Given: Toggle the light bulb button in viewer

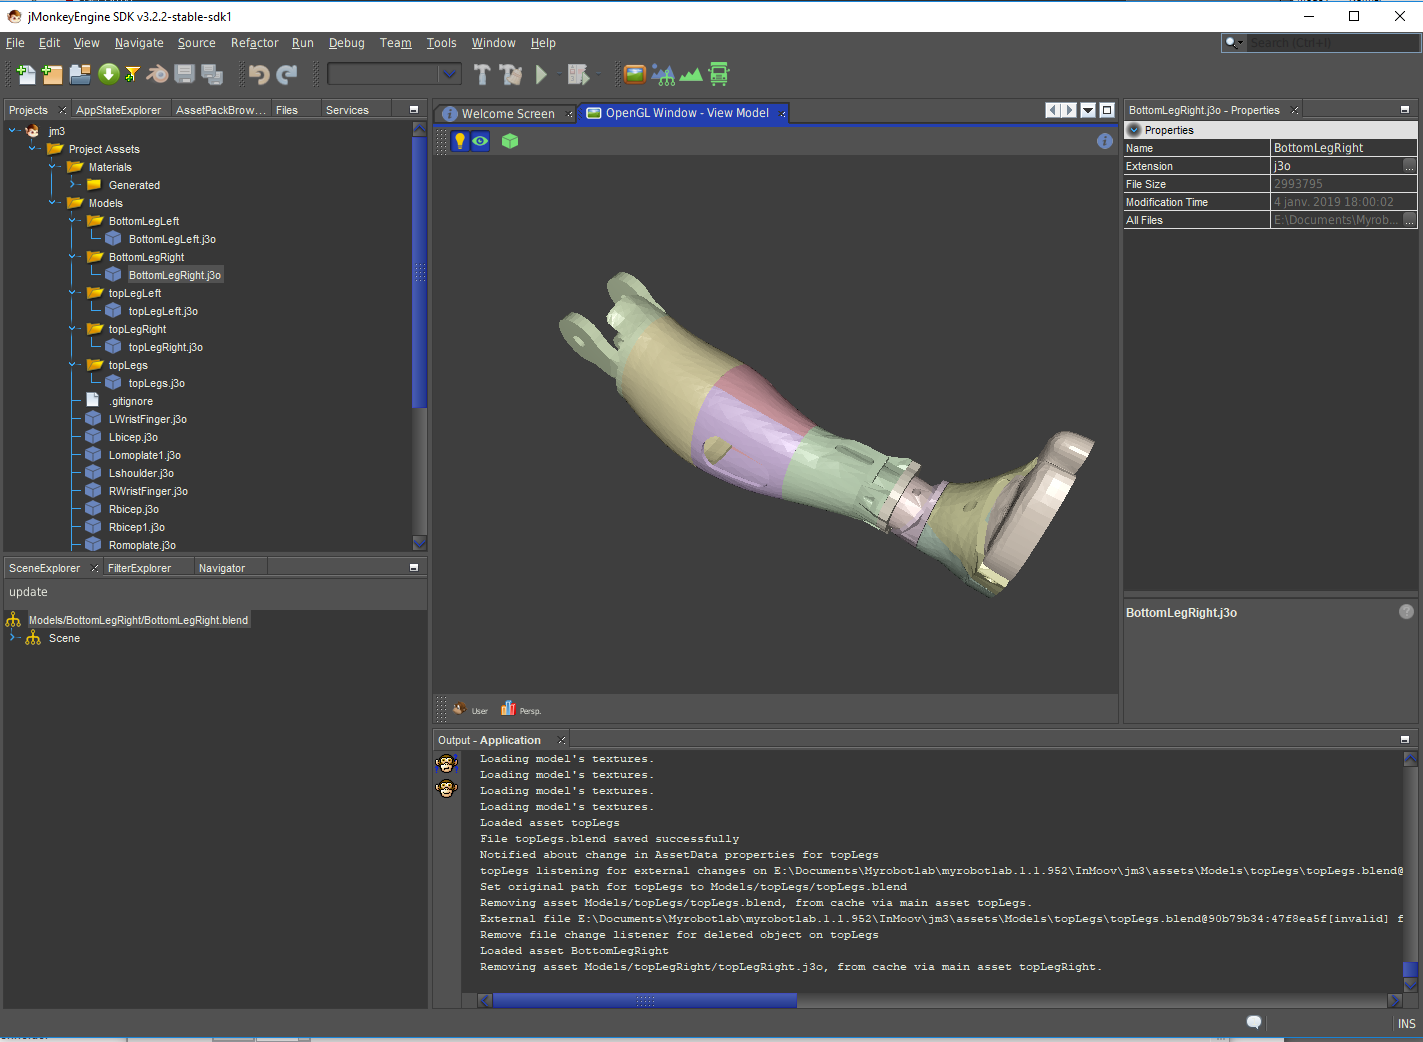Looking at the screenshot, I should [x=460, y=141].
